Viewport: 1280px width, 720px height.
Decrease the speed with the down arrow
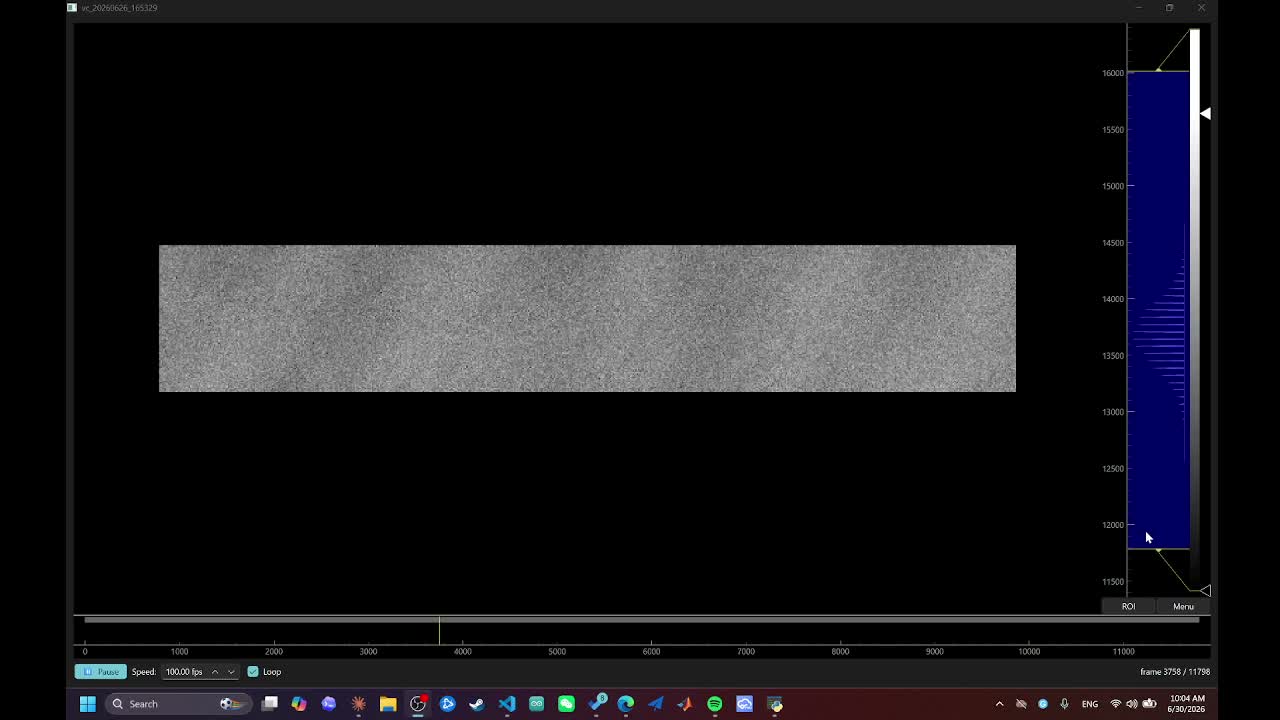[x=231, y=672]
